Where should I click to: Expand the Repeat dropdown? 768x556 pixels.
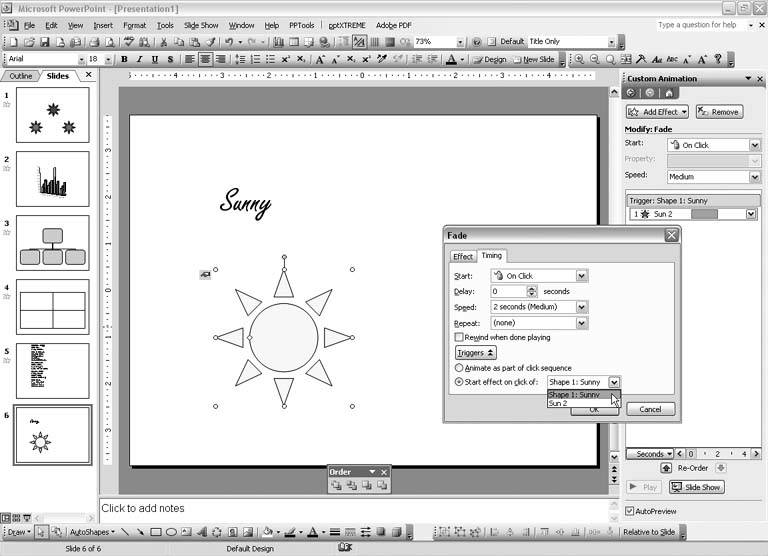[582, 323]
